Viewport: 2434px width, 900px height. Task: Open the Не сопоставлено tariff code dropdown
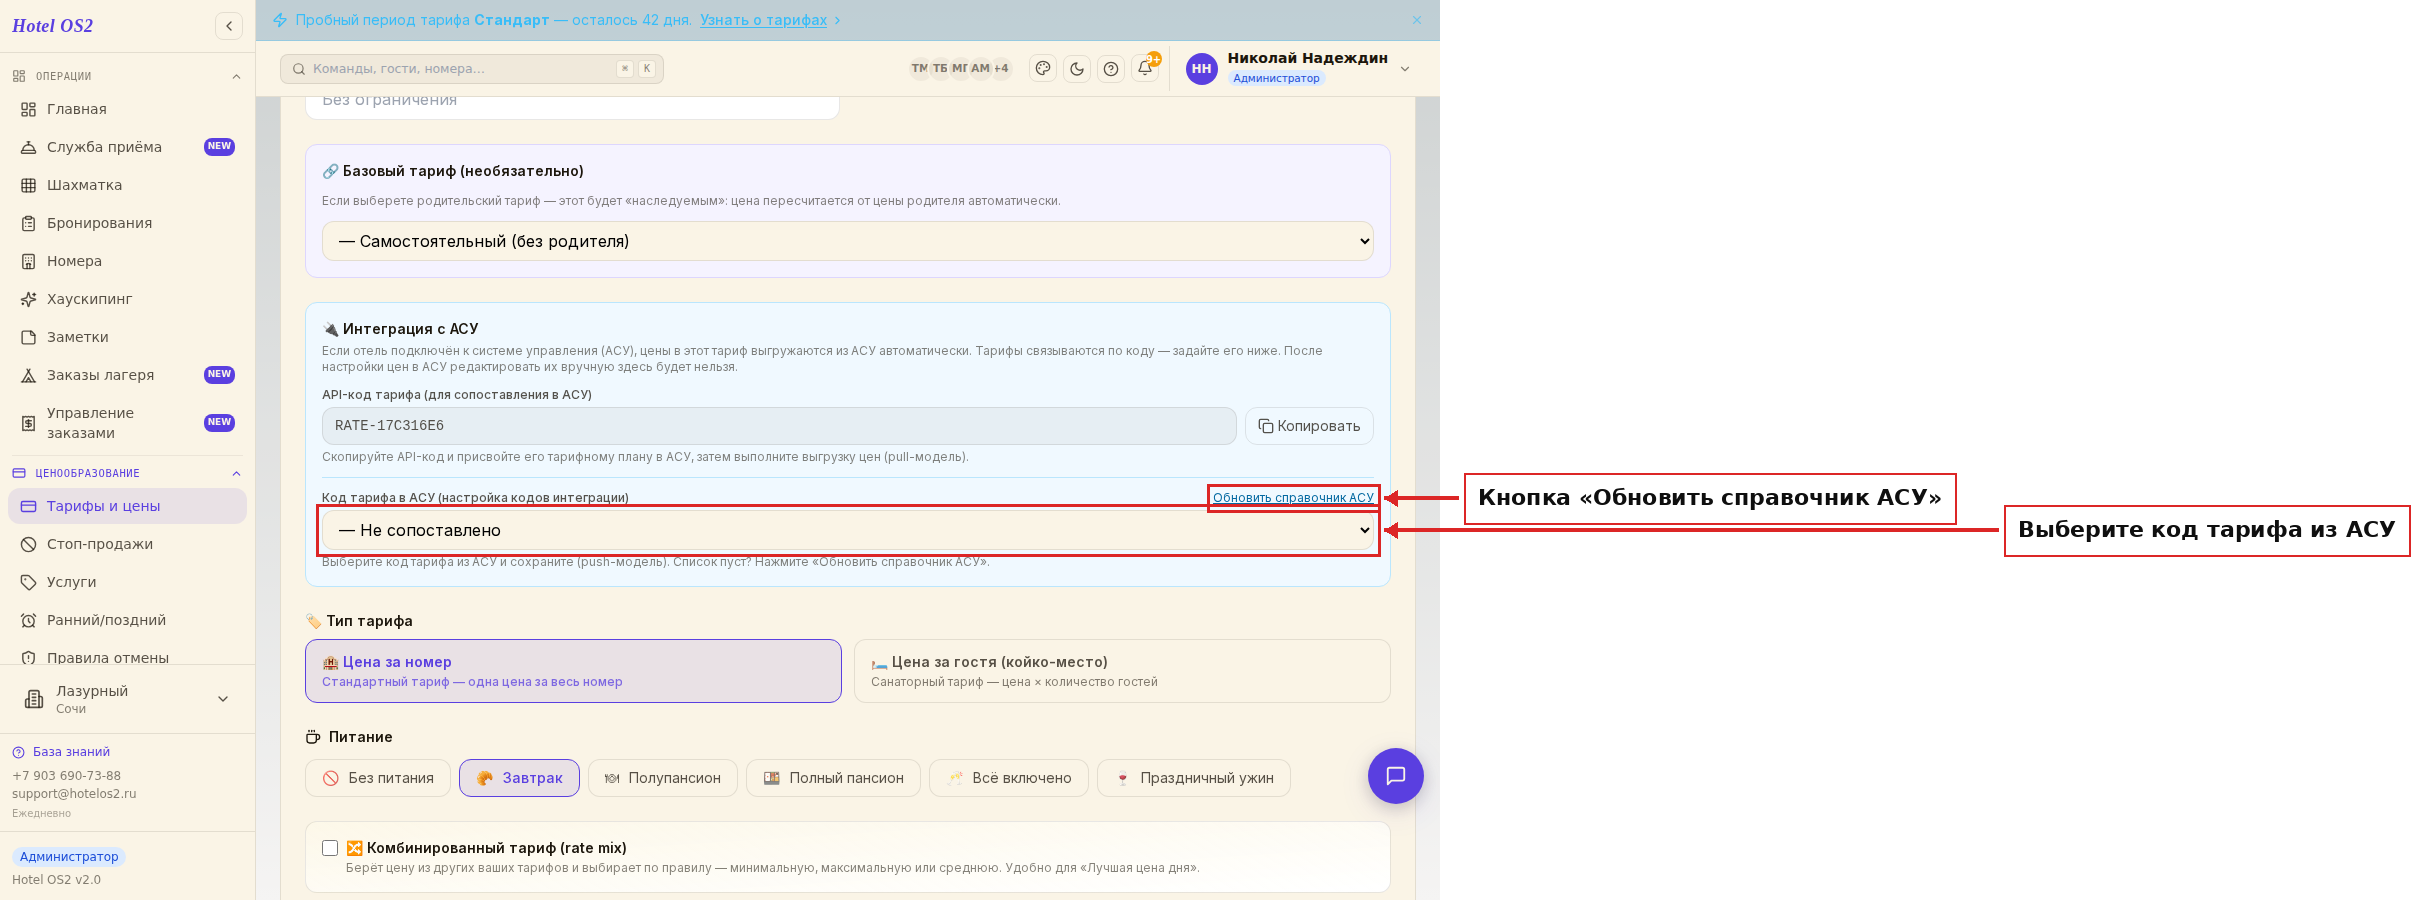847,530
